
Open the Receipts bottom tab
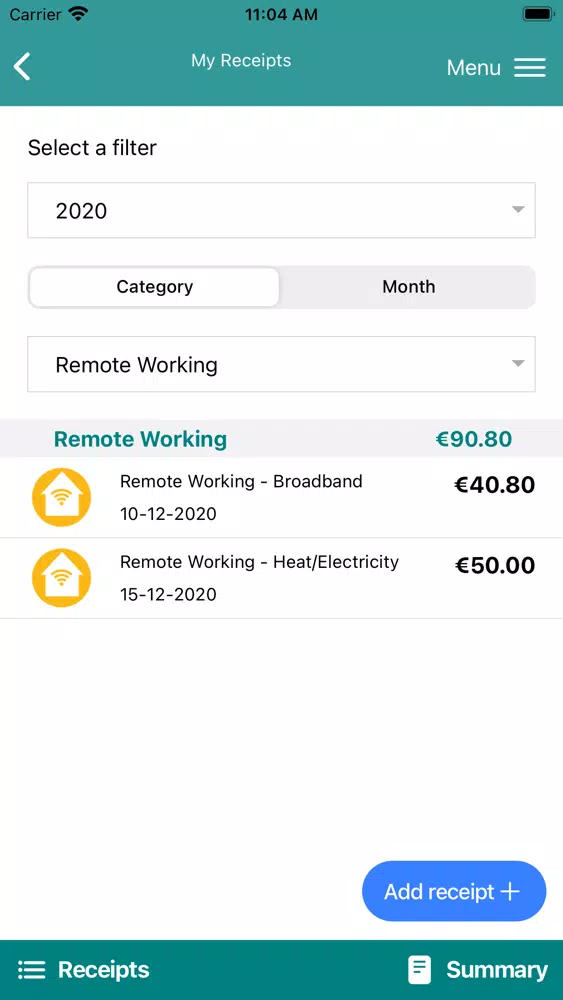(84, 970)
